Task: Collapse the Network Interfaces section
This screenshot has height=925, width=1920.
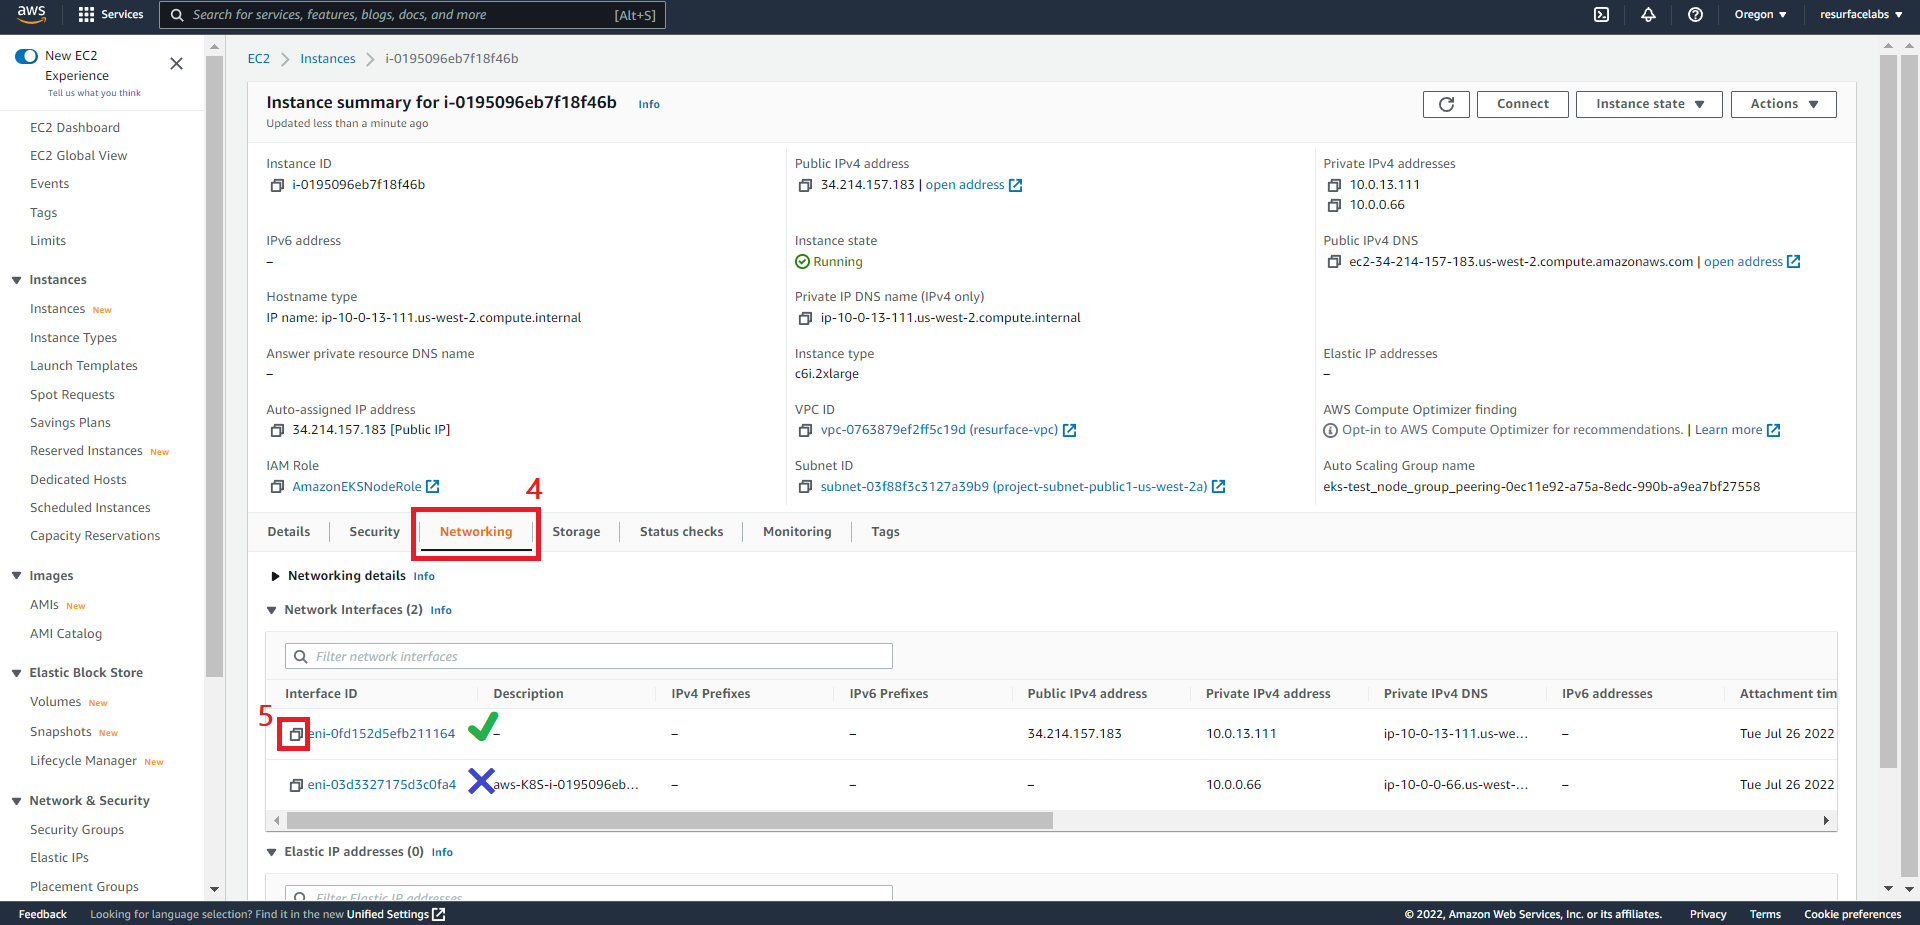Action: (271, 610)
